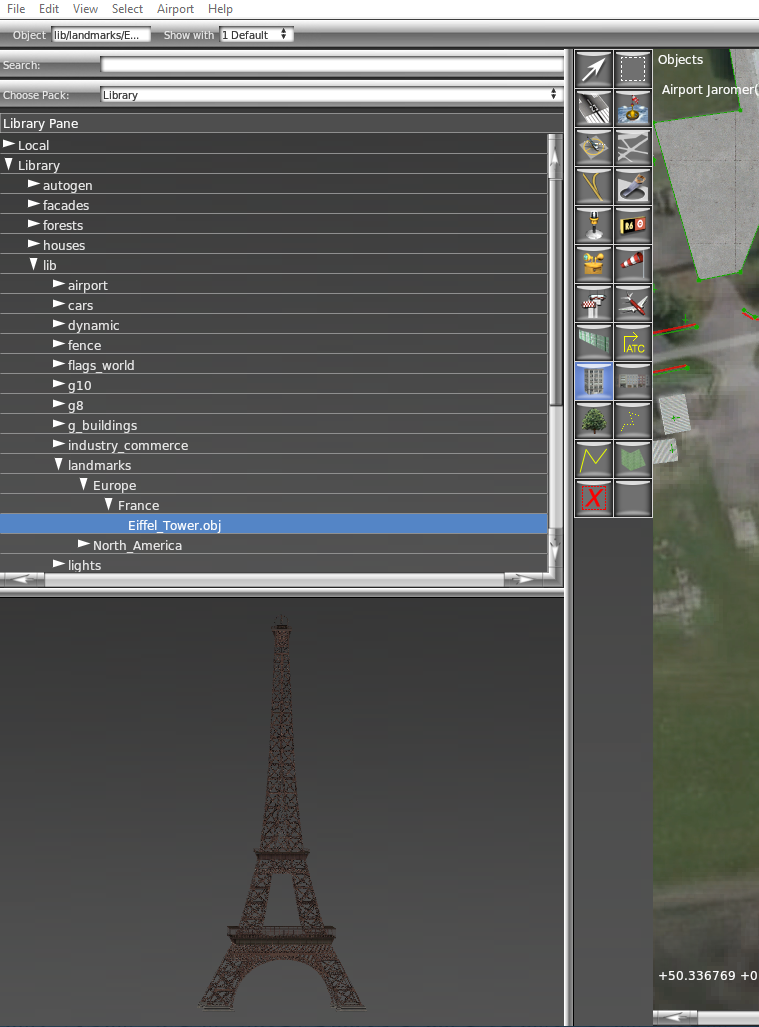Pick the red X Exclusion tool
Viewport: 759px width, 1027px height.
coord(593,497)
